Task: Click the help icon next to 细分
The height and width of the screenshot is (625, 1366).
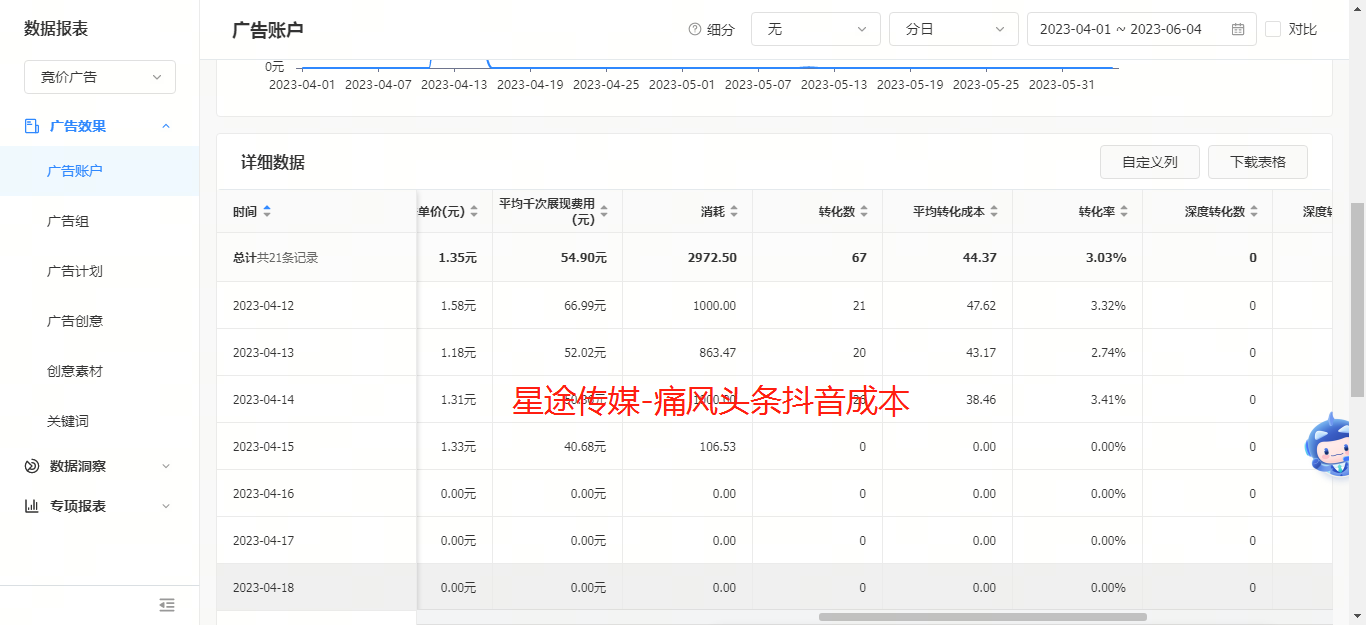Action: [694, 29]
